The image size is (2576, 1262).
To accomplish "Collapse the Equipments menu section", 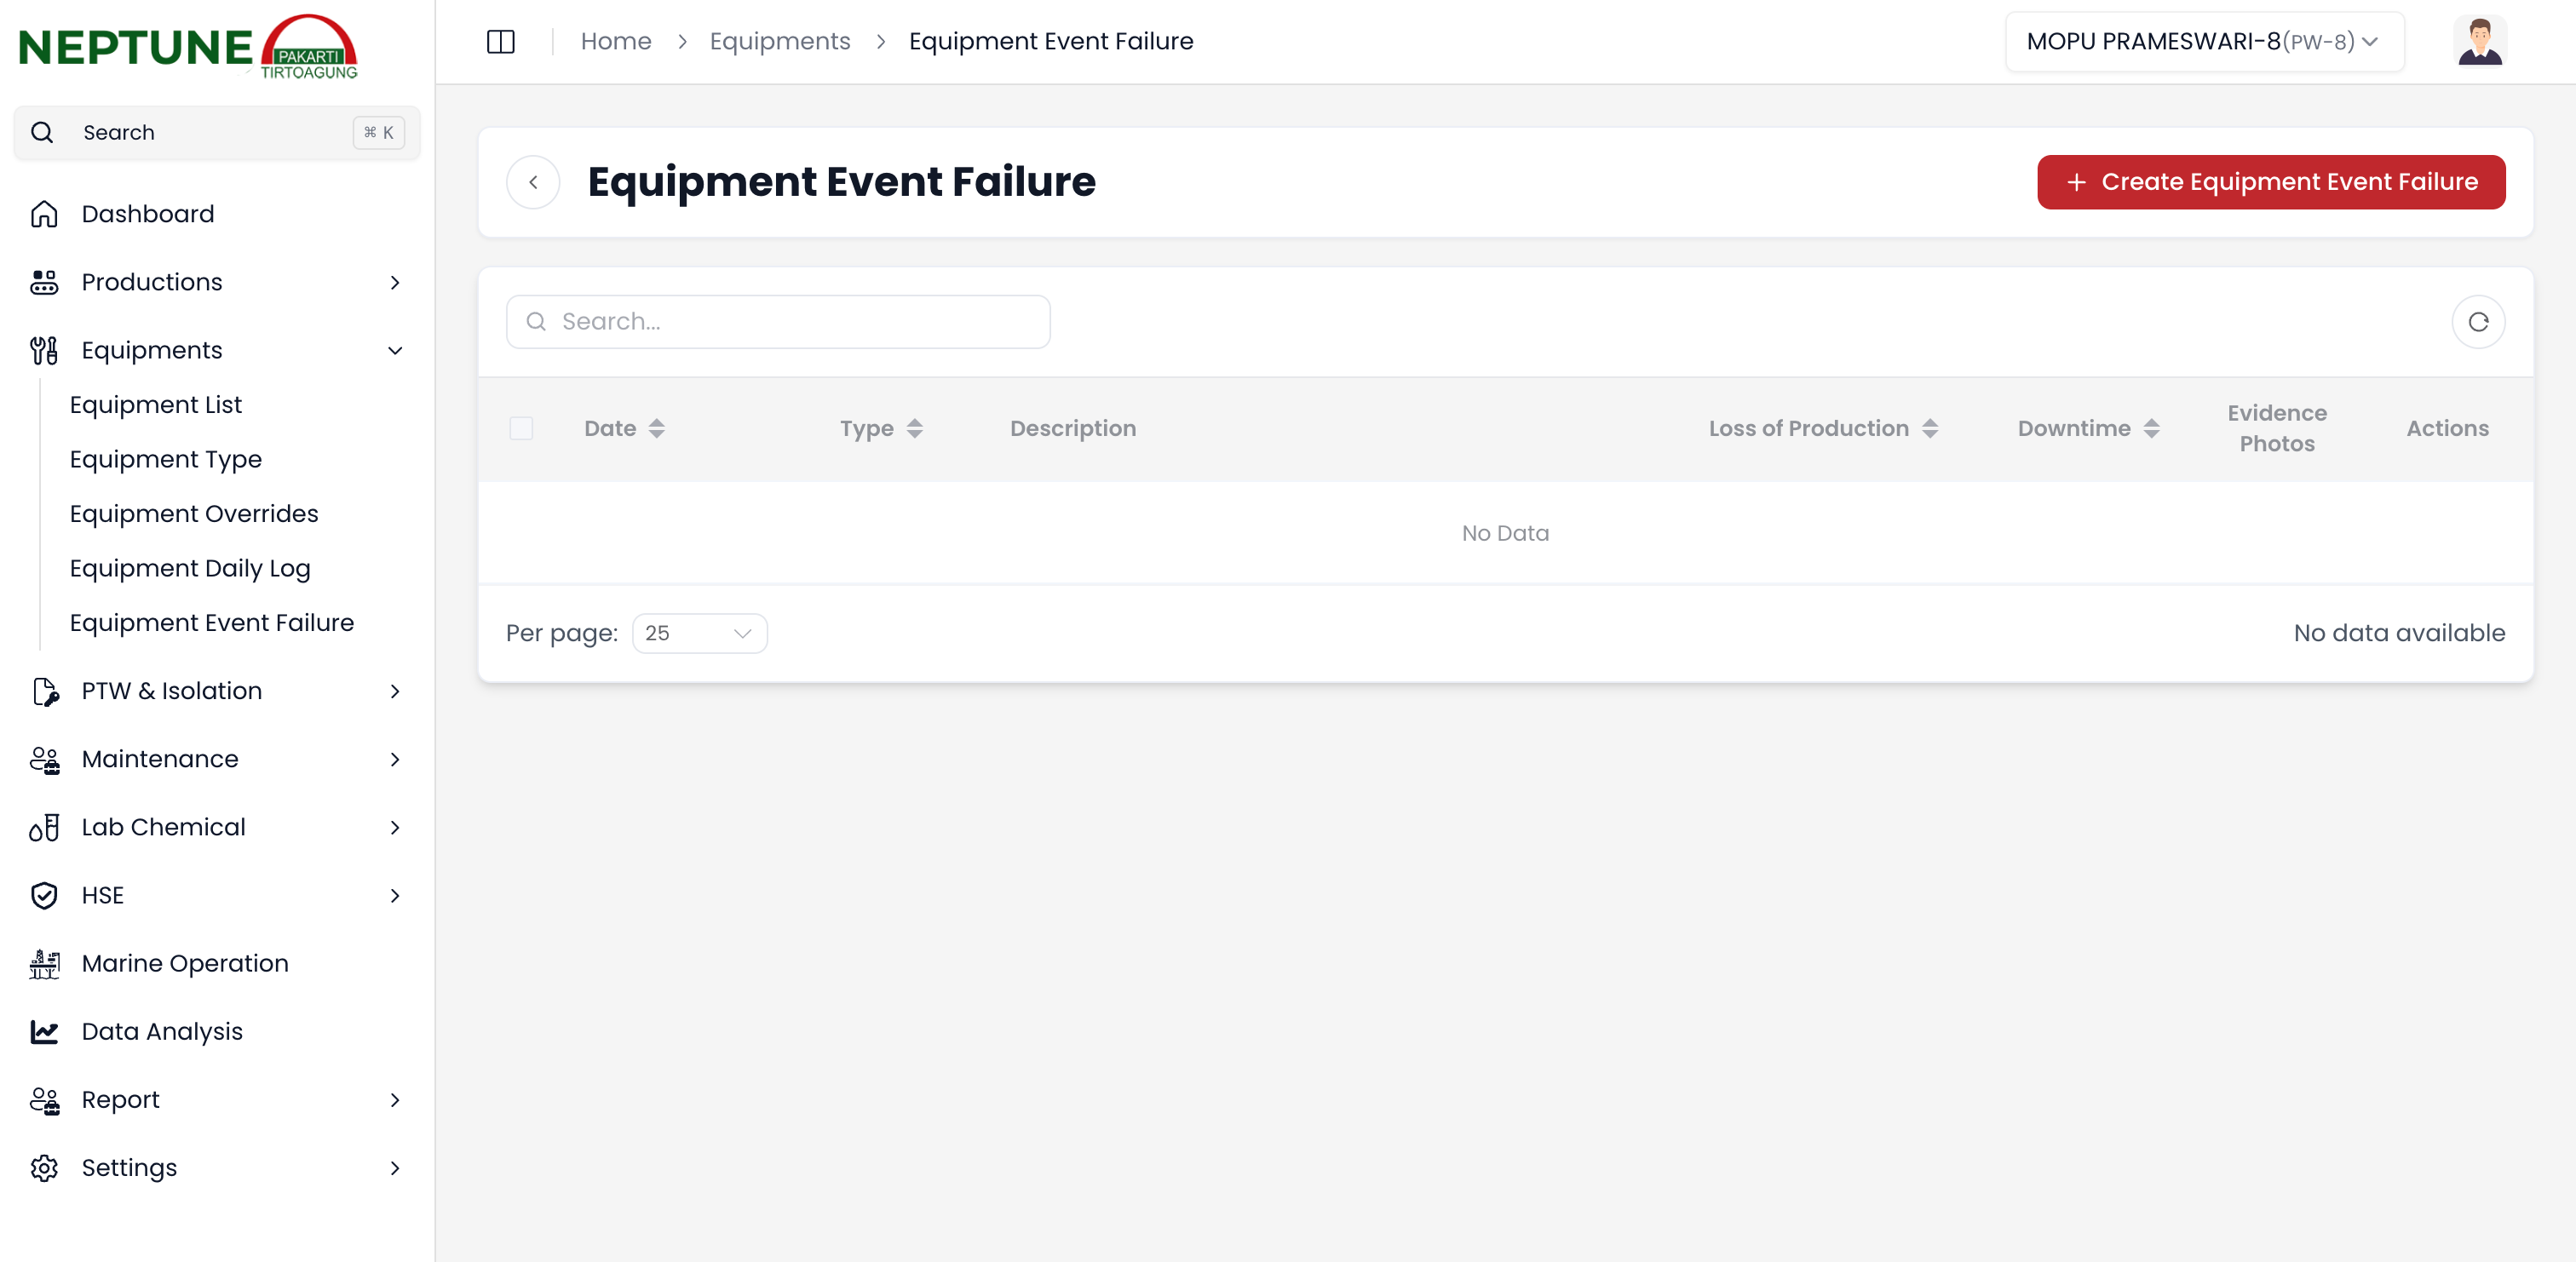I will tap(395, 350).
